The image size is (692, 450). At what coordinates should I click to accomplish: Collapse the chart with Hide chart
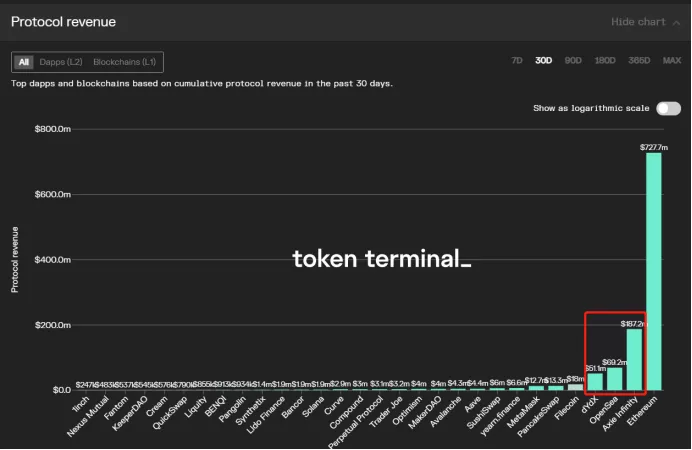[x=645, y=22]
